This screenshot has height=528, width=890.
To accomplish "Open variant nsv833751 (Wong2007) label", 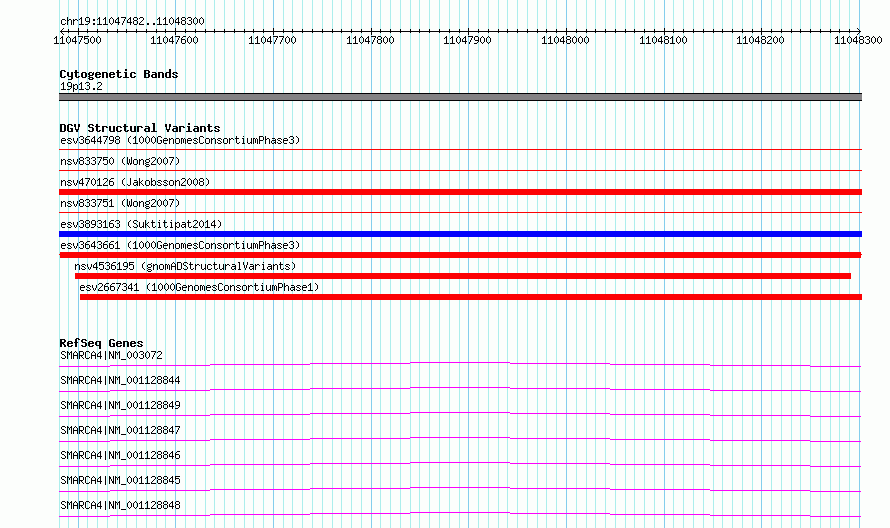I will tap(120, 203).
